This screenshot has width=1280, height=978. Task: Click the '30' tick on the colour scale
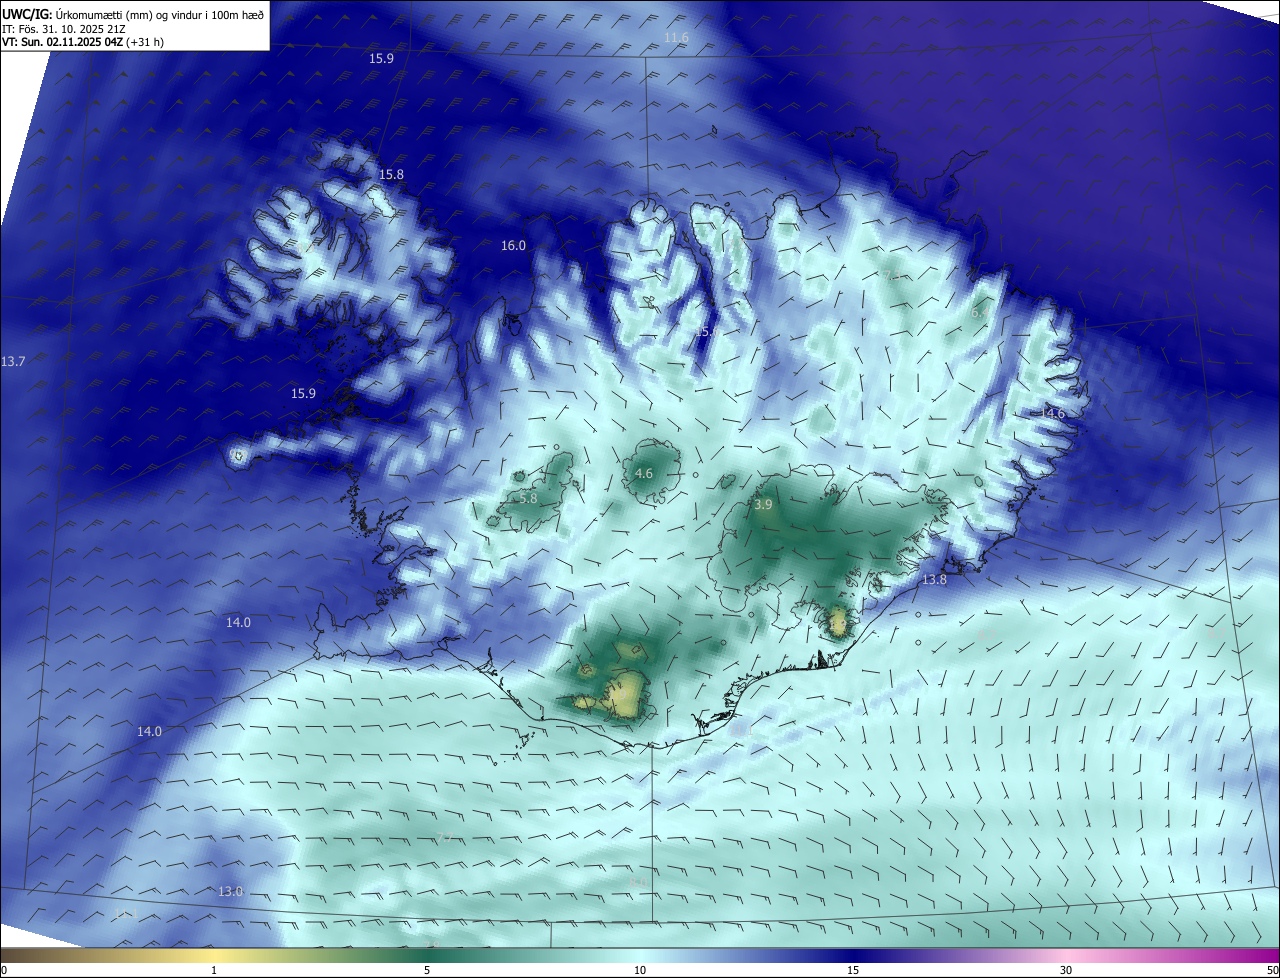(x=1066, y=971)
